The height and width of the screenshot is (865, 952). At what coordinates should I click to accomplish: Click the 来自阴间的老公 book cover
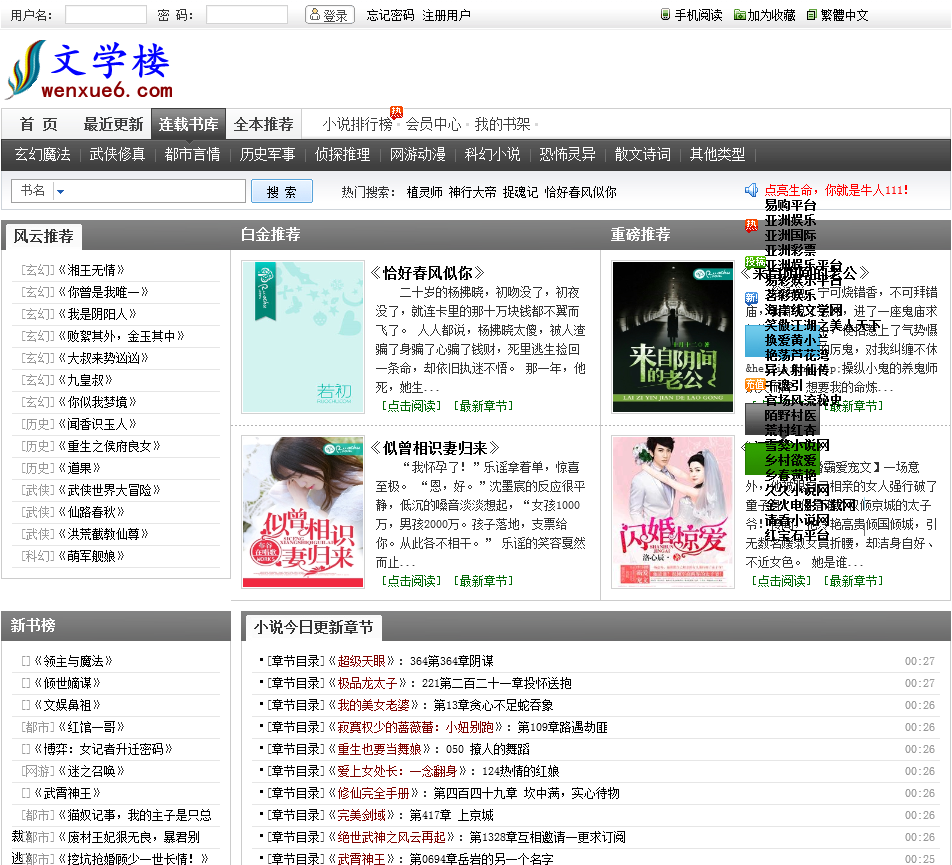tap(673, 337)
